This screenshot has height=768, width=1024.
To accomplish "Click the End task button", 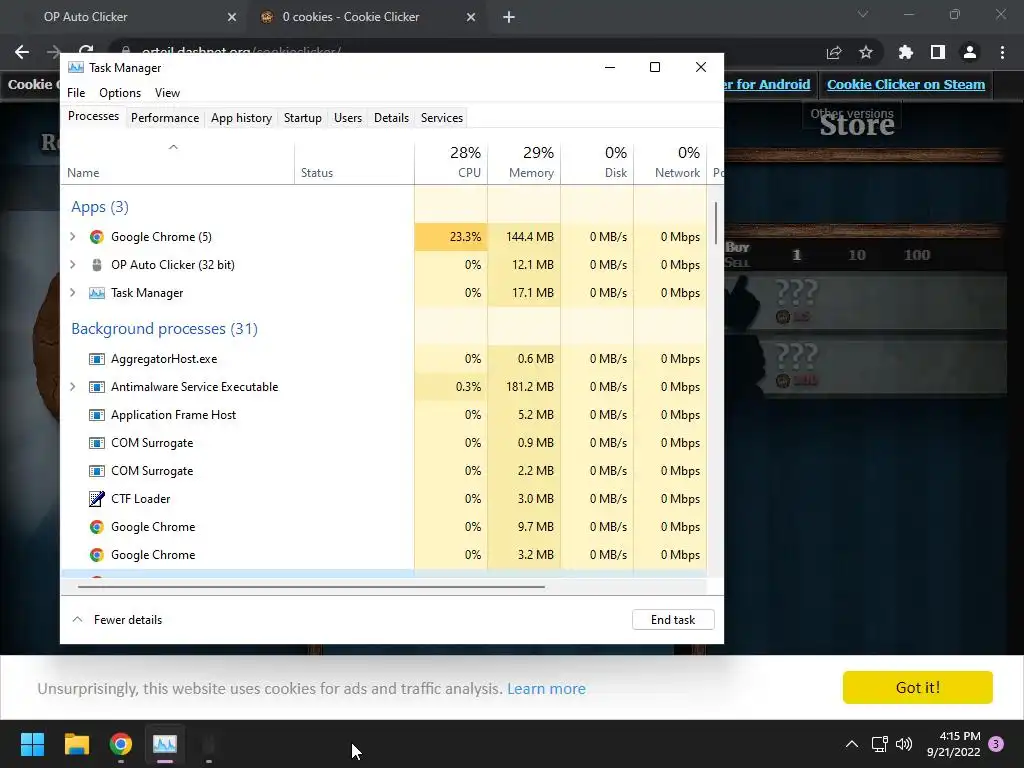I will pos(673,620).
